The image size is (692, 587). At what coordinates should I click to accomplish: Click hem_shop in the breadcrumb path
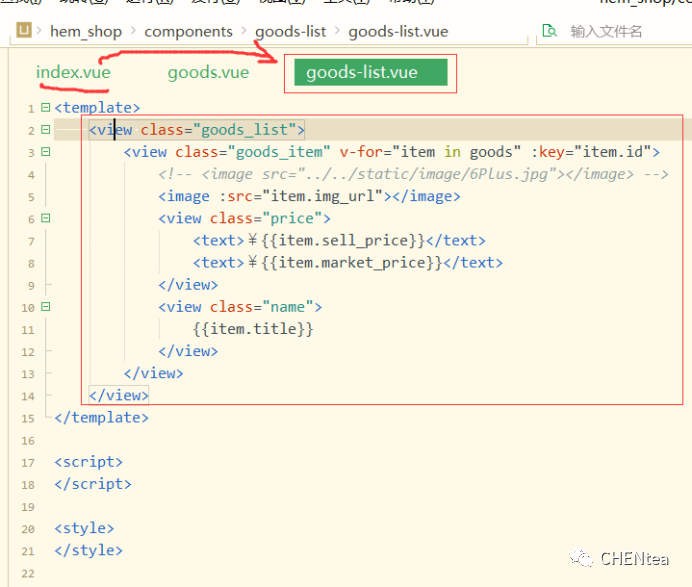click(x=86, y=31)
